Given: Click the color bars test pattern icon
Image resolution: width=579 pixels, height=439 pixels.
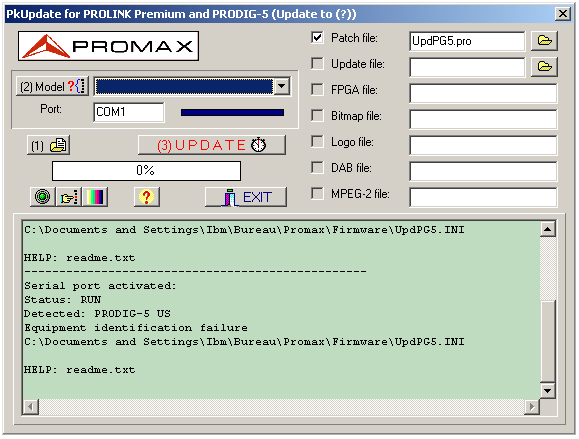Looking at the screenshot, I should click(95, 197).
